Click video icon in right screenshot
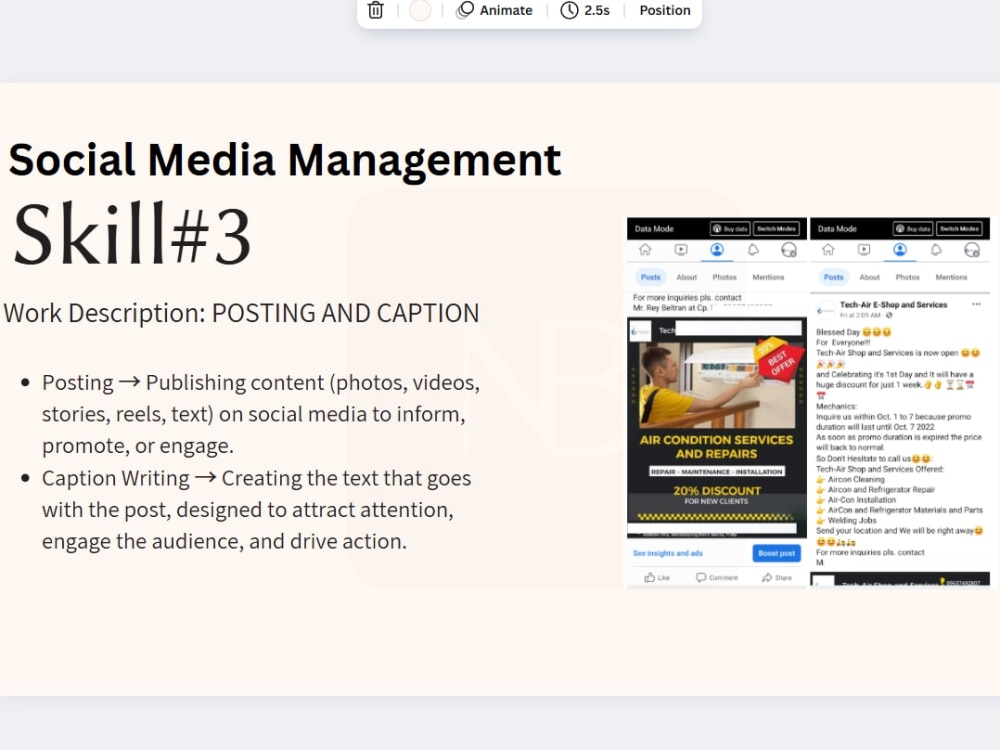Screen dimensions: 1000x750 pos(864,249)
